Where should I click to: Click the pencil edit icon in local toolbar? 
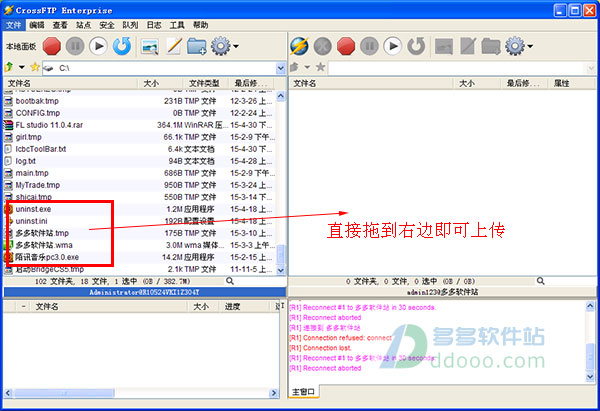tap(174, 46)
